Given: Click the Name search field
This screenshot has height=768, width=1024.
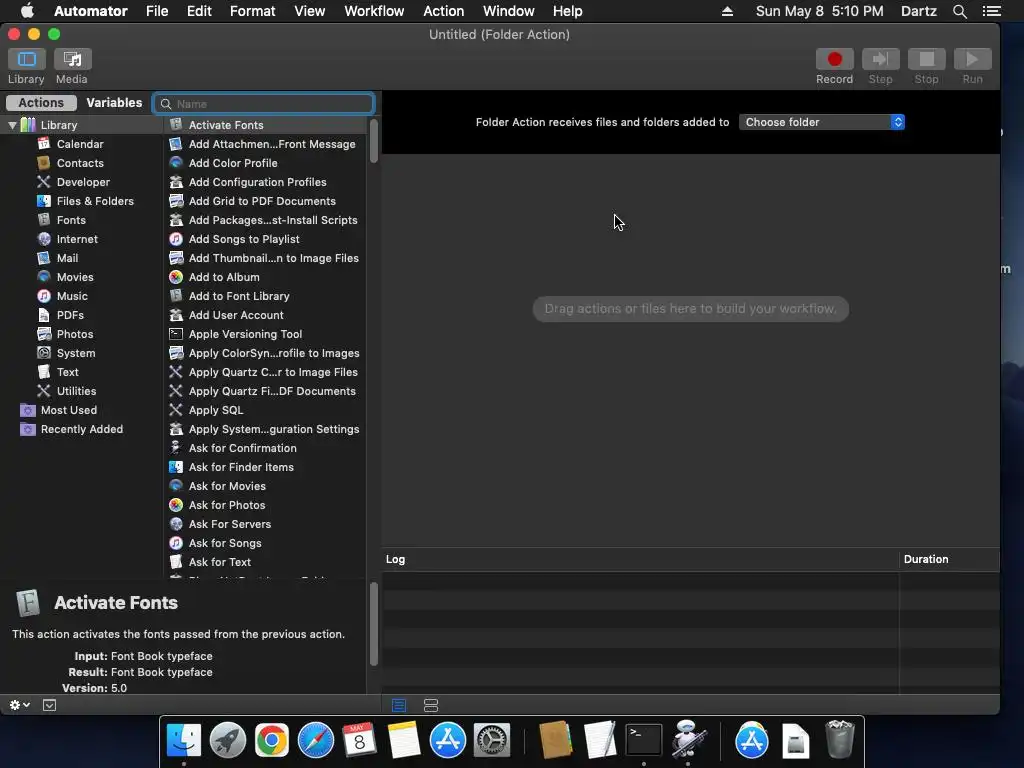Looking at the screenshot, I should pyautogui.click(x=264, y=103).
